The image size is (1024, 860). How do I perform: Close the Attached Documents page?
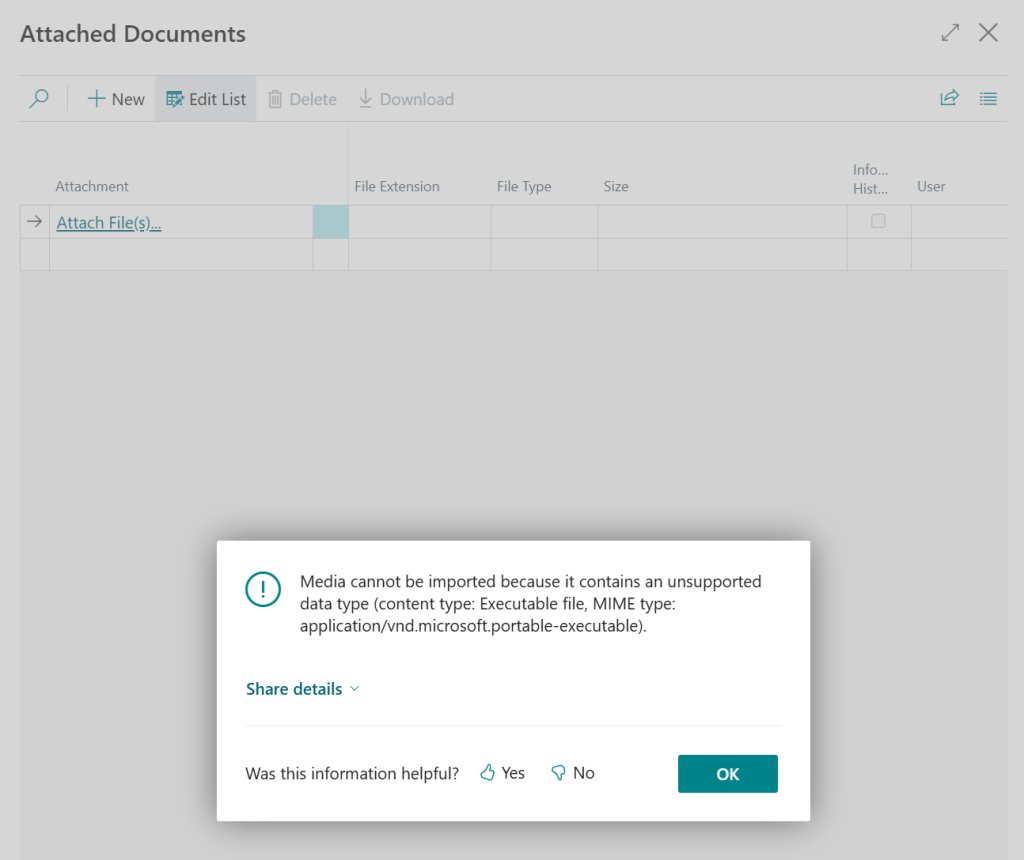click(988, 33)
